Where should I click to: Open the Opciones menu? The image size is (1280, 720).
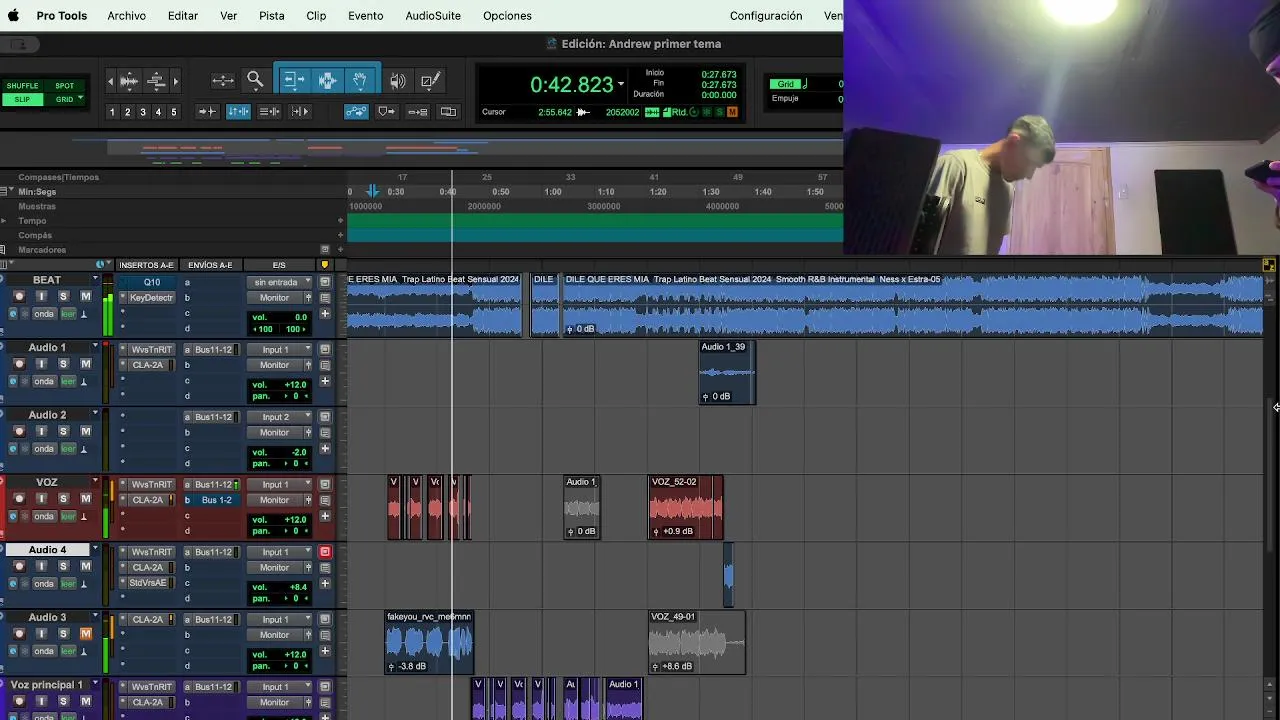point(507,16)
